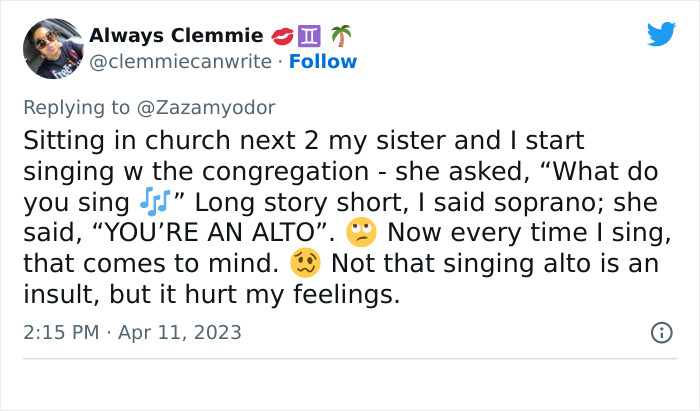The height and width of the screenshot is (411, 700).
Task: Click the eye-roll face emoji
Action: click(x=358, y=234)
